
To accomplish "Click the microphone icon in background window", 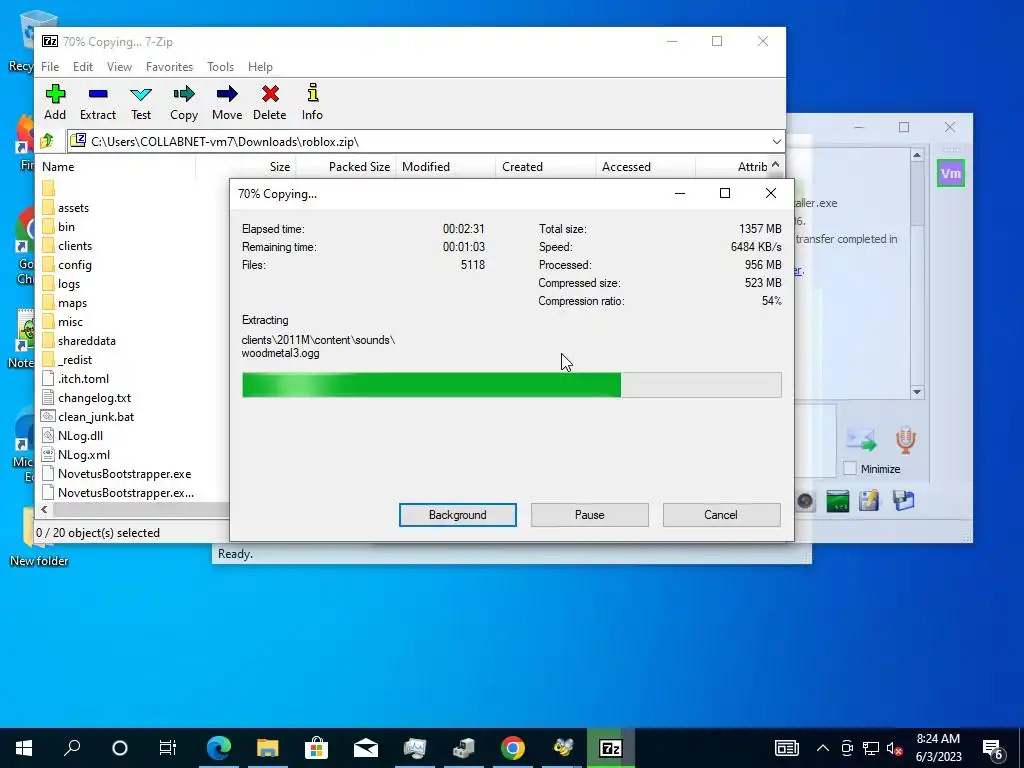I will tap(905, 440).
